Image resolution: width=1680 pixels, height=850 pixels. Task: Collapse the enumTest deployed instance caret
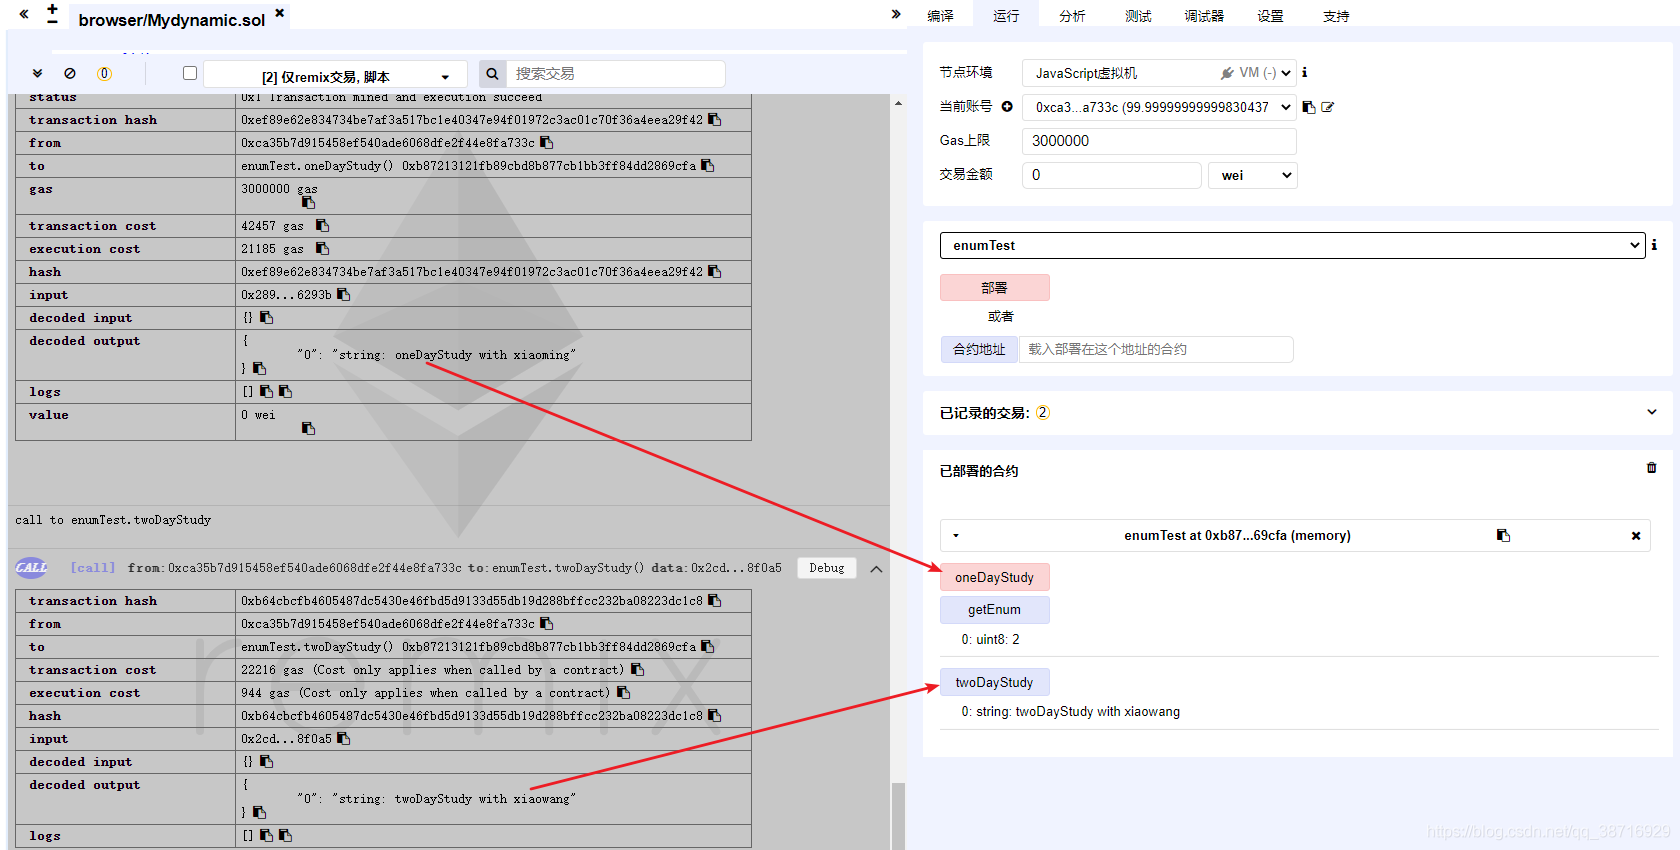pos(956,536)
